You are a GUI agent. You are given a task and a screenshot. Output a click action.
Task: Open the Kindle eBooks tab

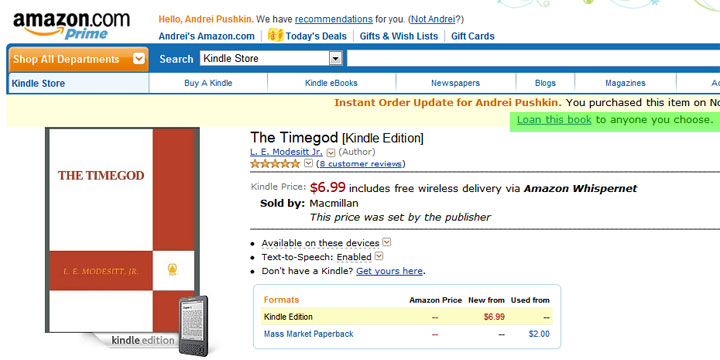(x=331, y=83)
